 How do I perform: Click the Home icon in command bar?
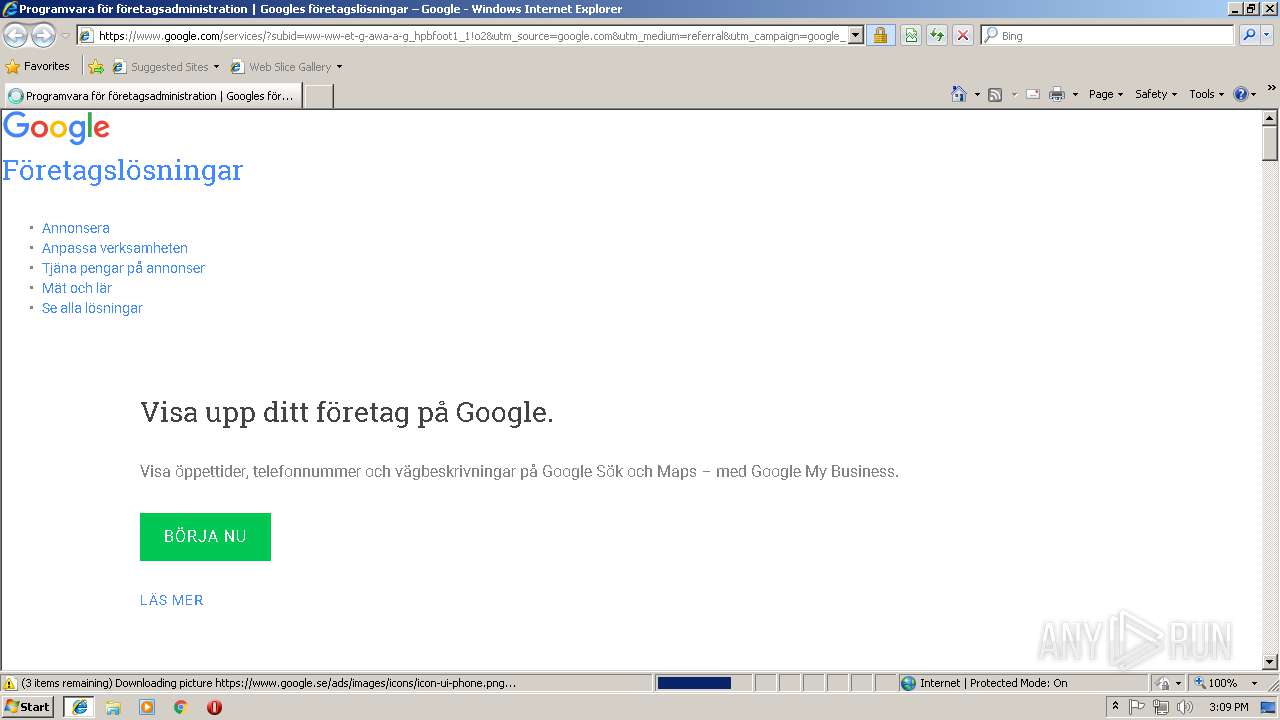coord(959,94)
